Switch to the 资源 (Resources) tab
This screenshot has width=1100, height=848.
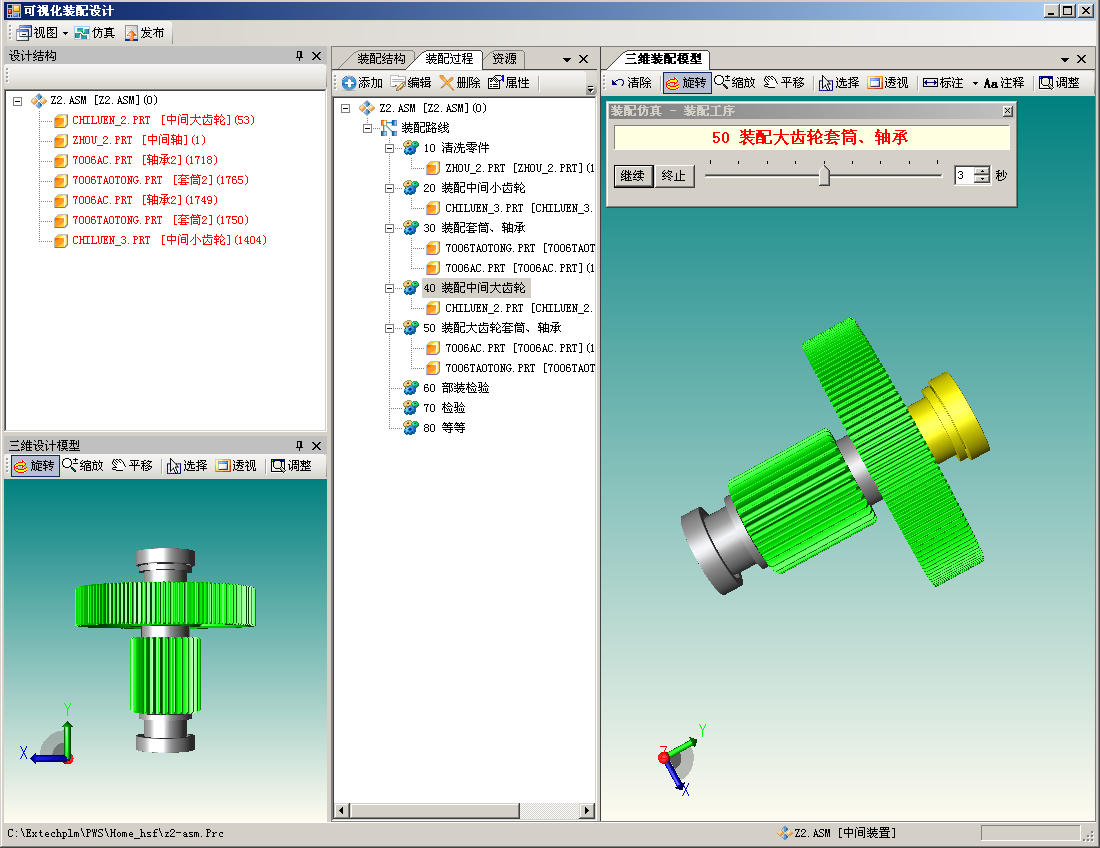click(x=503, y=59)
